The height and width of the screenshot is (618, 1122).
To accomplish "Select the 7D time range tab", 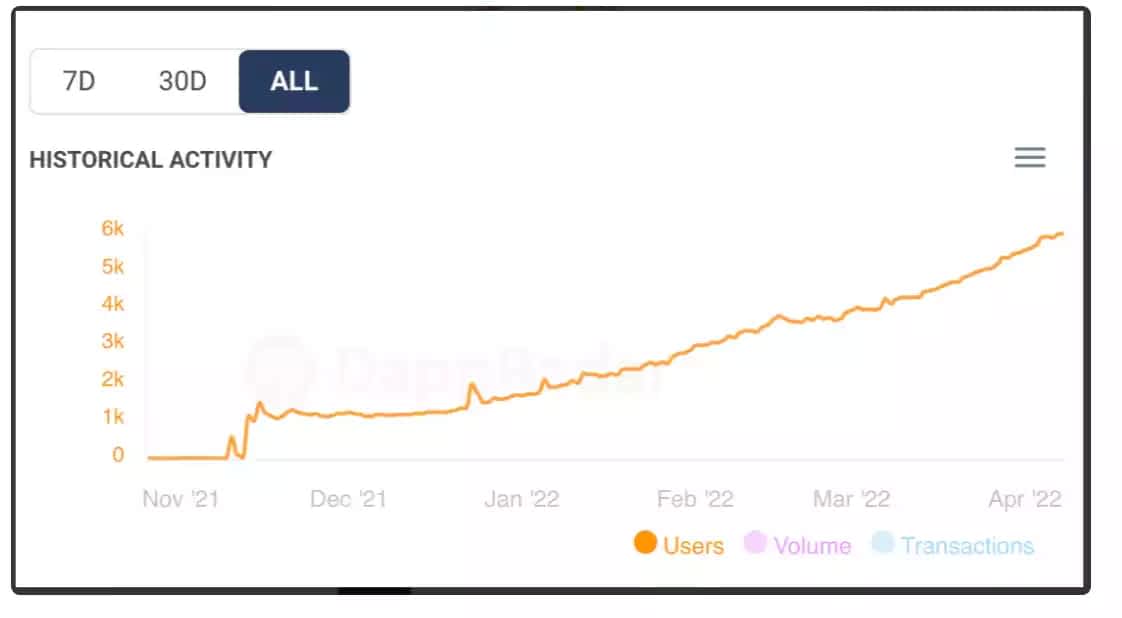I will coord(79,81).
